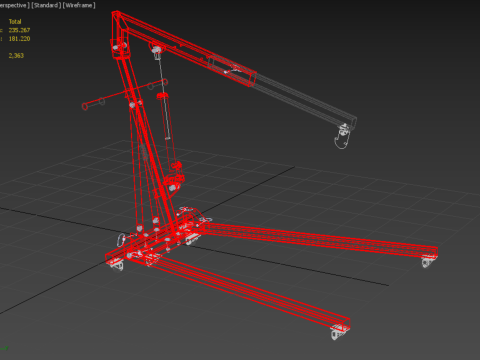Click the statistics value 181,220
Viewport: 480px width, 360px height.
click(19, 39)
